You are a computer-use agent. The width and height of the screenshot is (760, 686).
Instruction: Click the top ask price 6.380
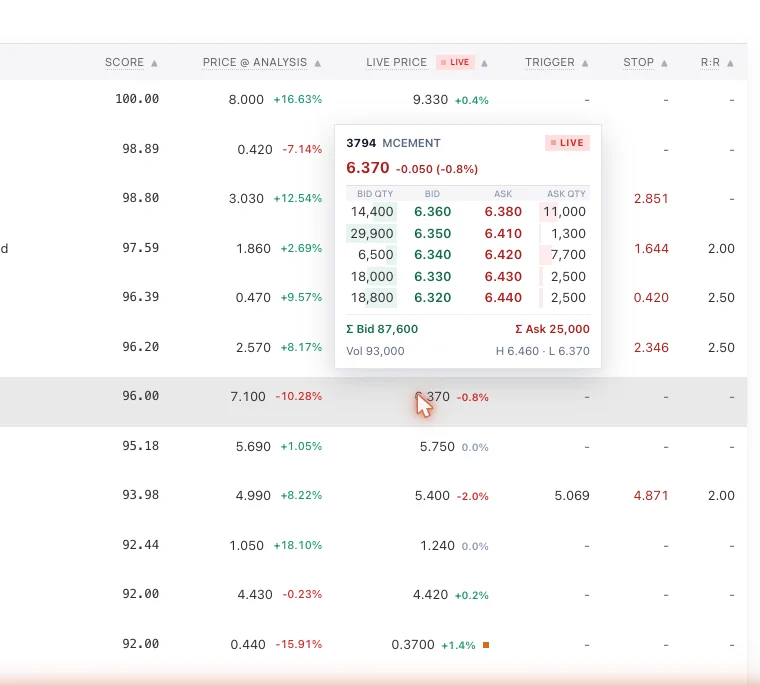click(x=503, y=212)
